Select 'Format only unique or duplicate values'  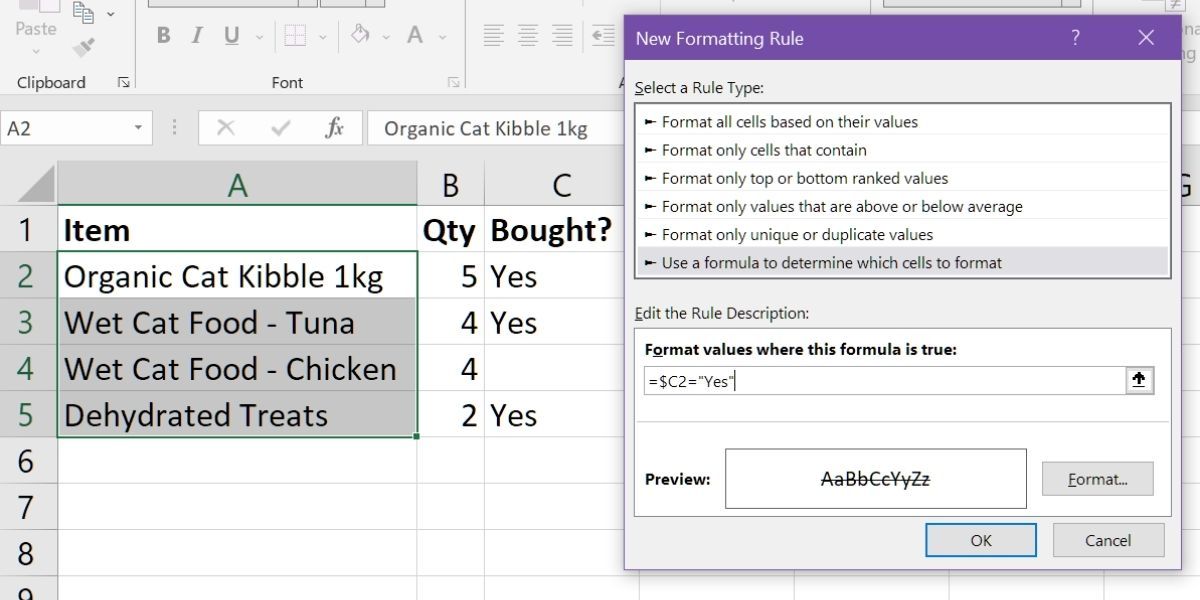[x=797, y=234]
